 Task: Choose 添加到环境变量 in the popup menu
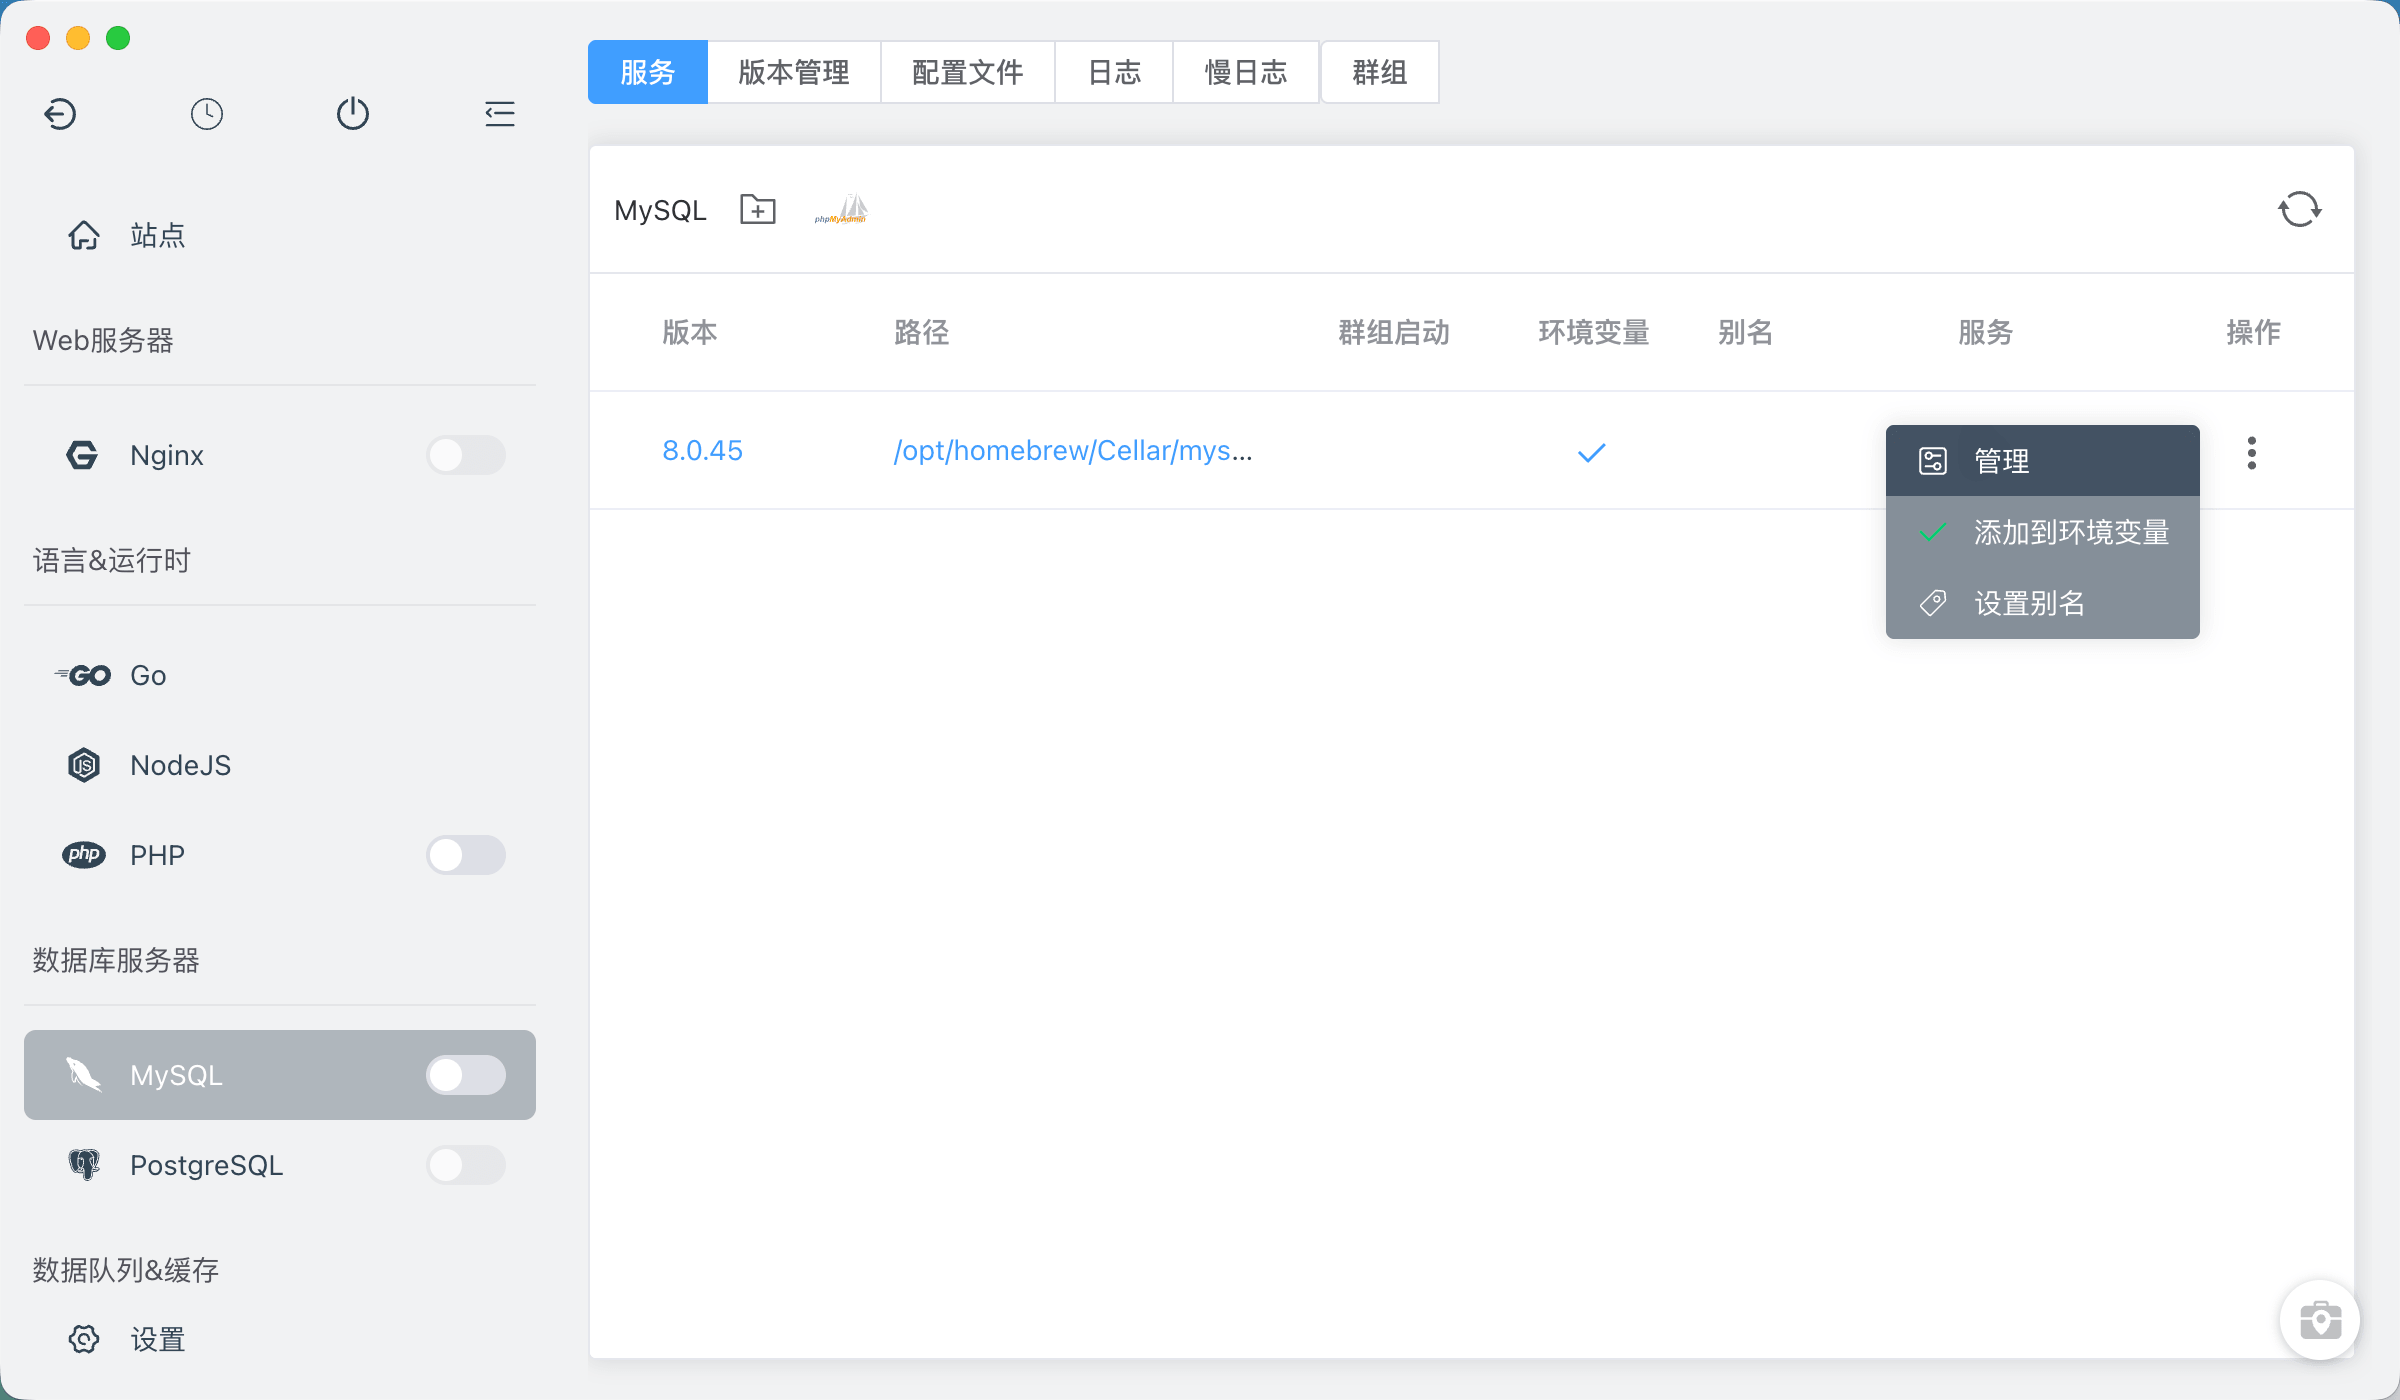pos(2042,532)
